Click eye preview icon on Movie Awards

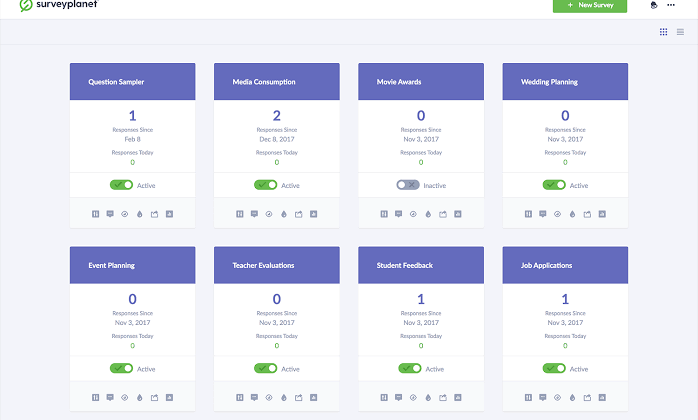[x=413, y=214]
